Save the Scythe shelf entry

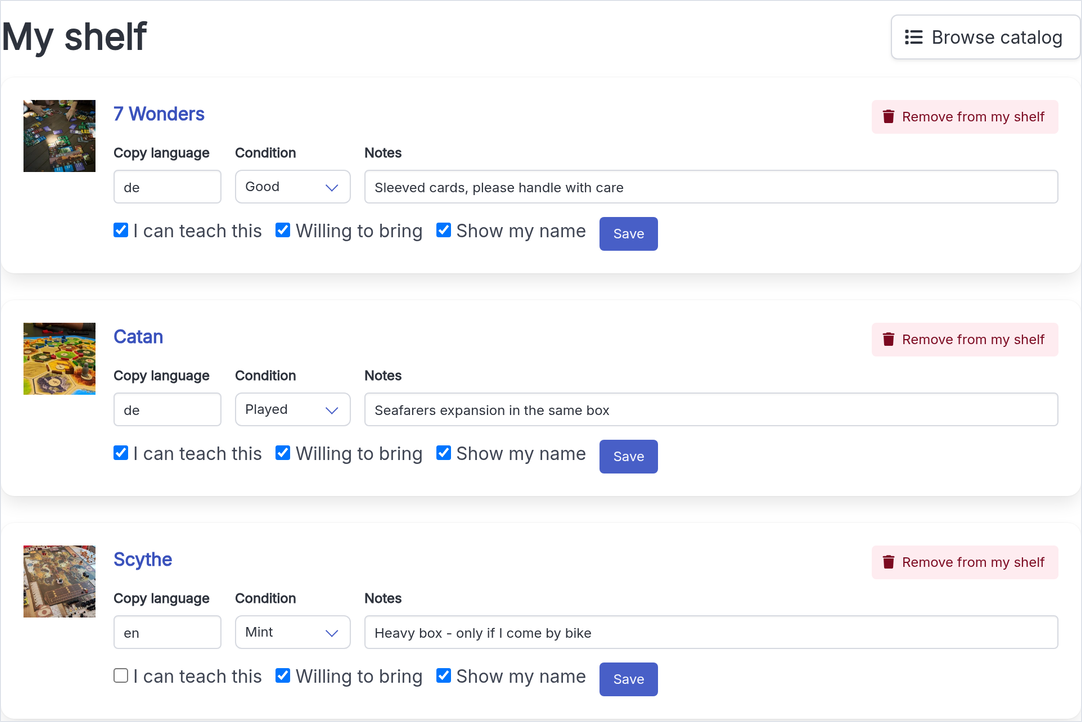point(629,680)
